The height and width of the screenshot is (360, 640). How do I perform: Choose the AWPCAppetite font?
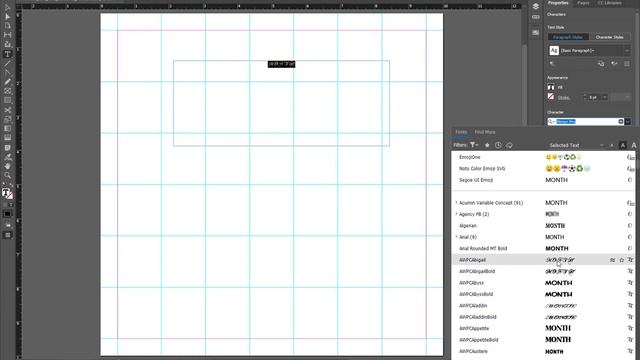click(543, 329)
